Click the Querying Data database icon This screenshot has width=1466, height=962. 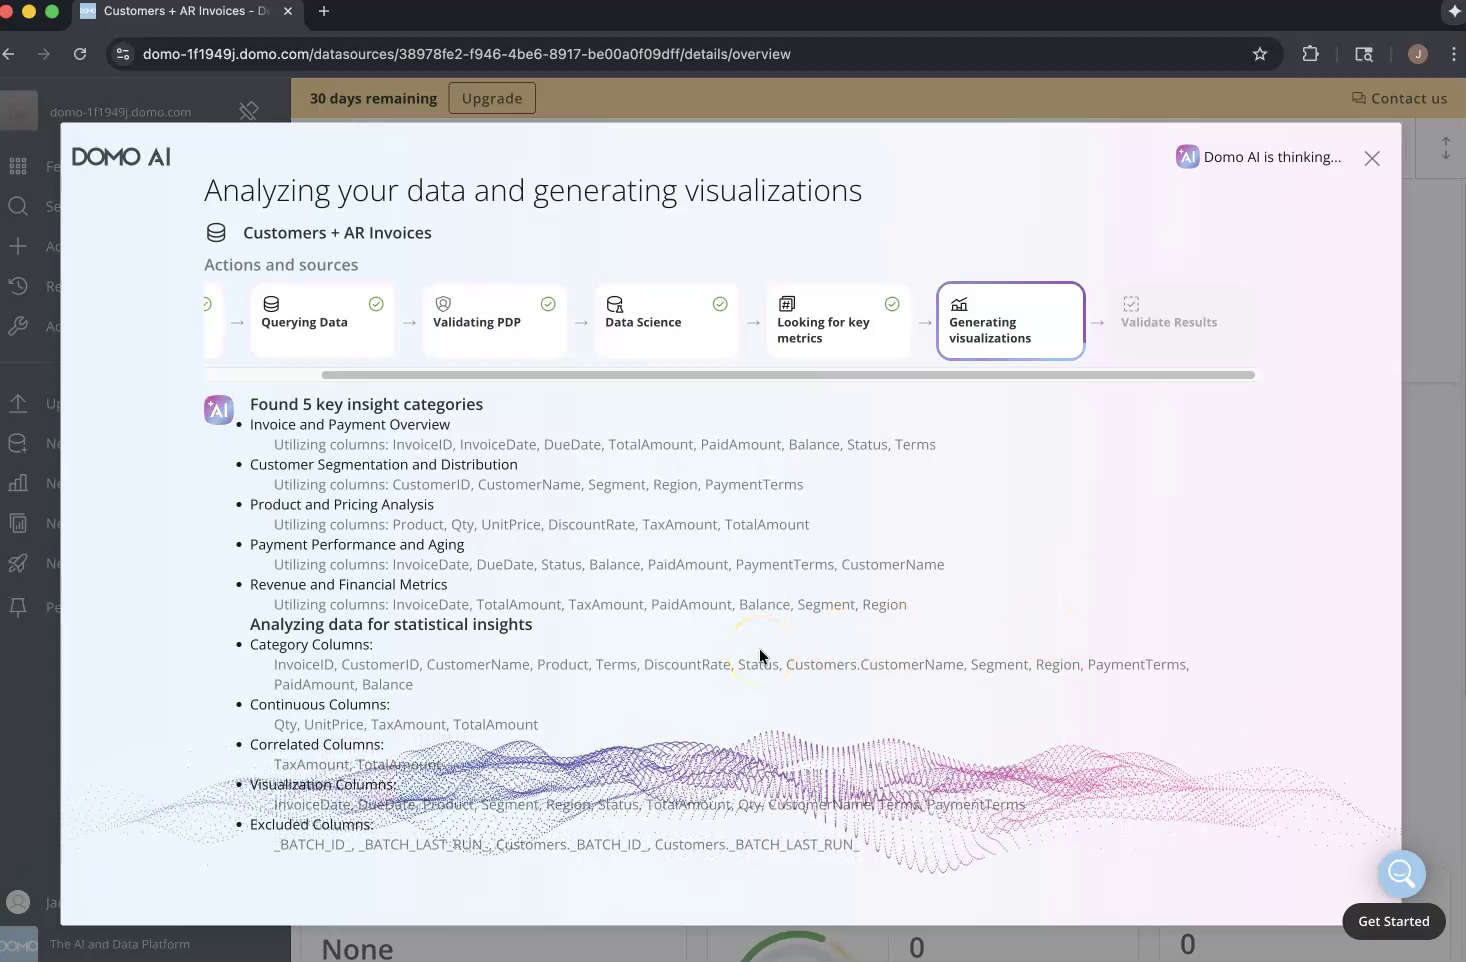click(271, 304)
